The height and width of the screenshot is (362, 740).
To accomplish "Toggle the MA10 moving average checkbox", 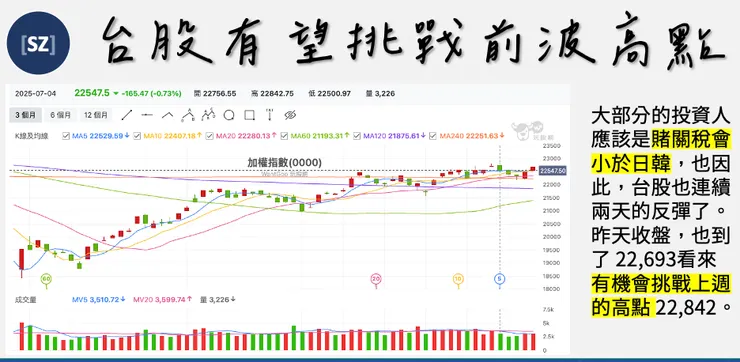I will [x=137, y=136].
